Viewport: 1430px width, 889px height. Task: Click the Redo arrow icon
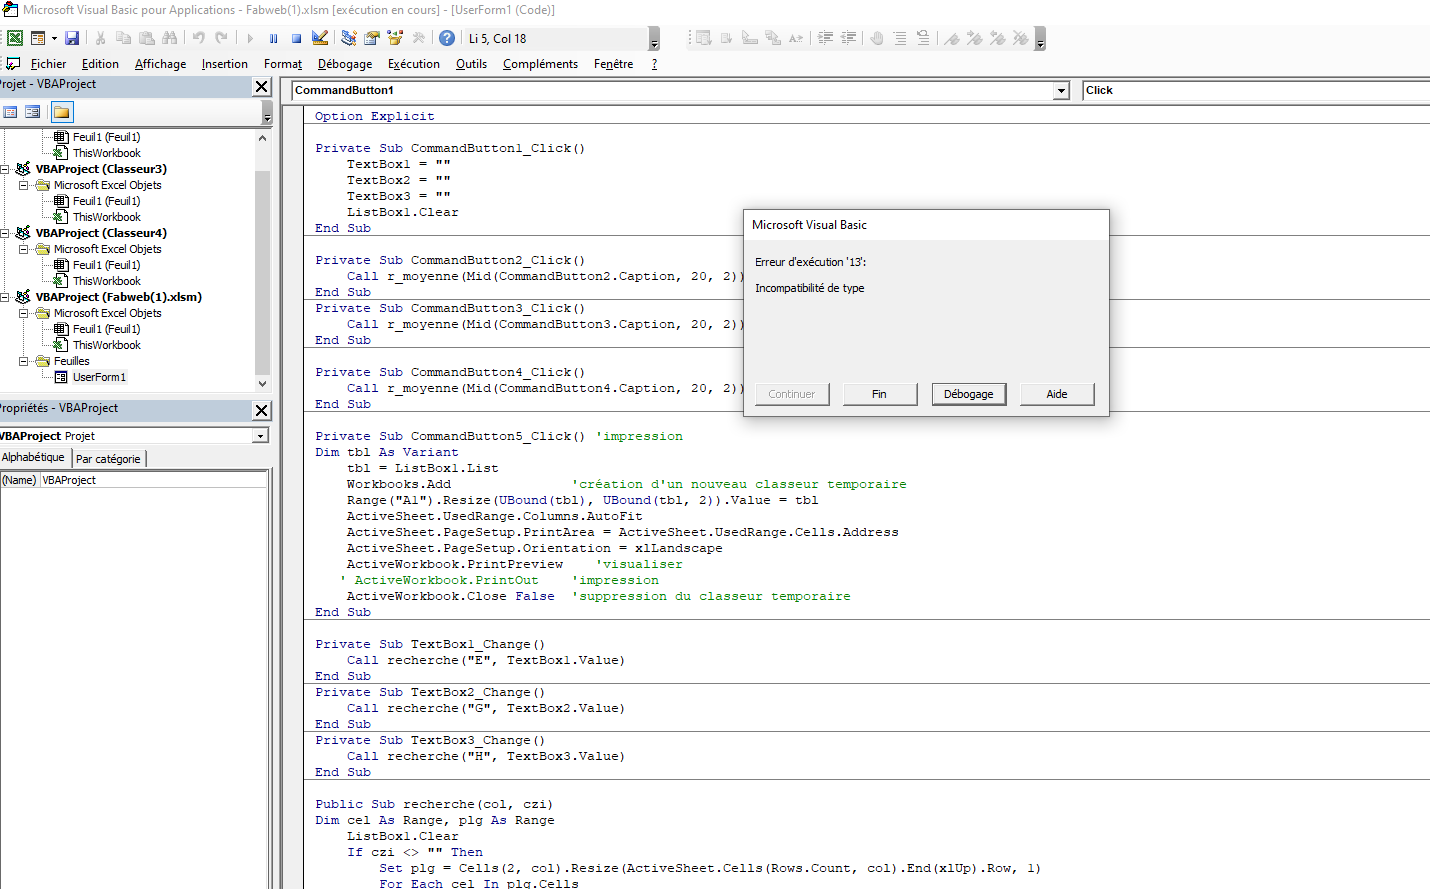coord(221,38)
